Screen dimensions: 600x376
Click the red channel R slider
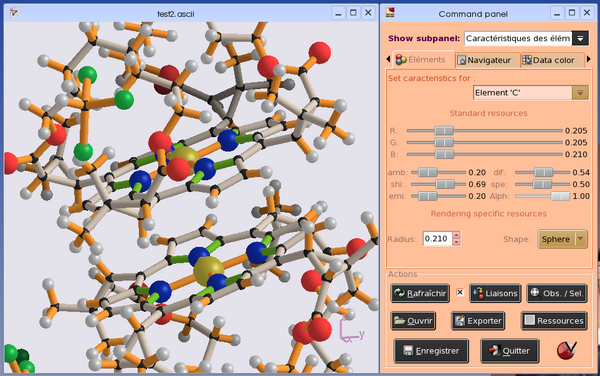(x=484, y=131)
